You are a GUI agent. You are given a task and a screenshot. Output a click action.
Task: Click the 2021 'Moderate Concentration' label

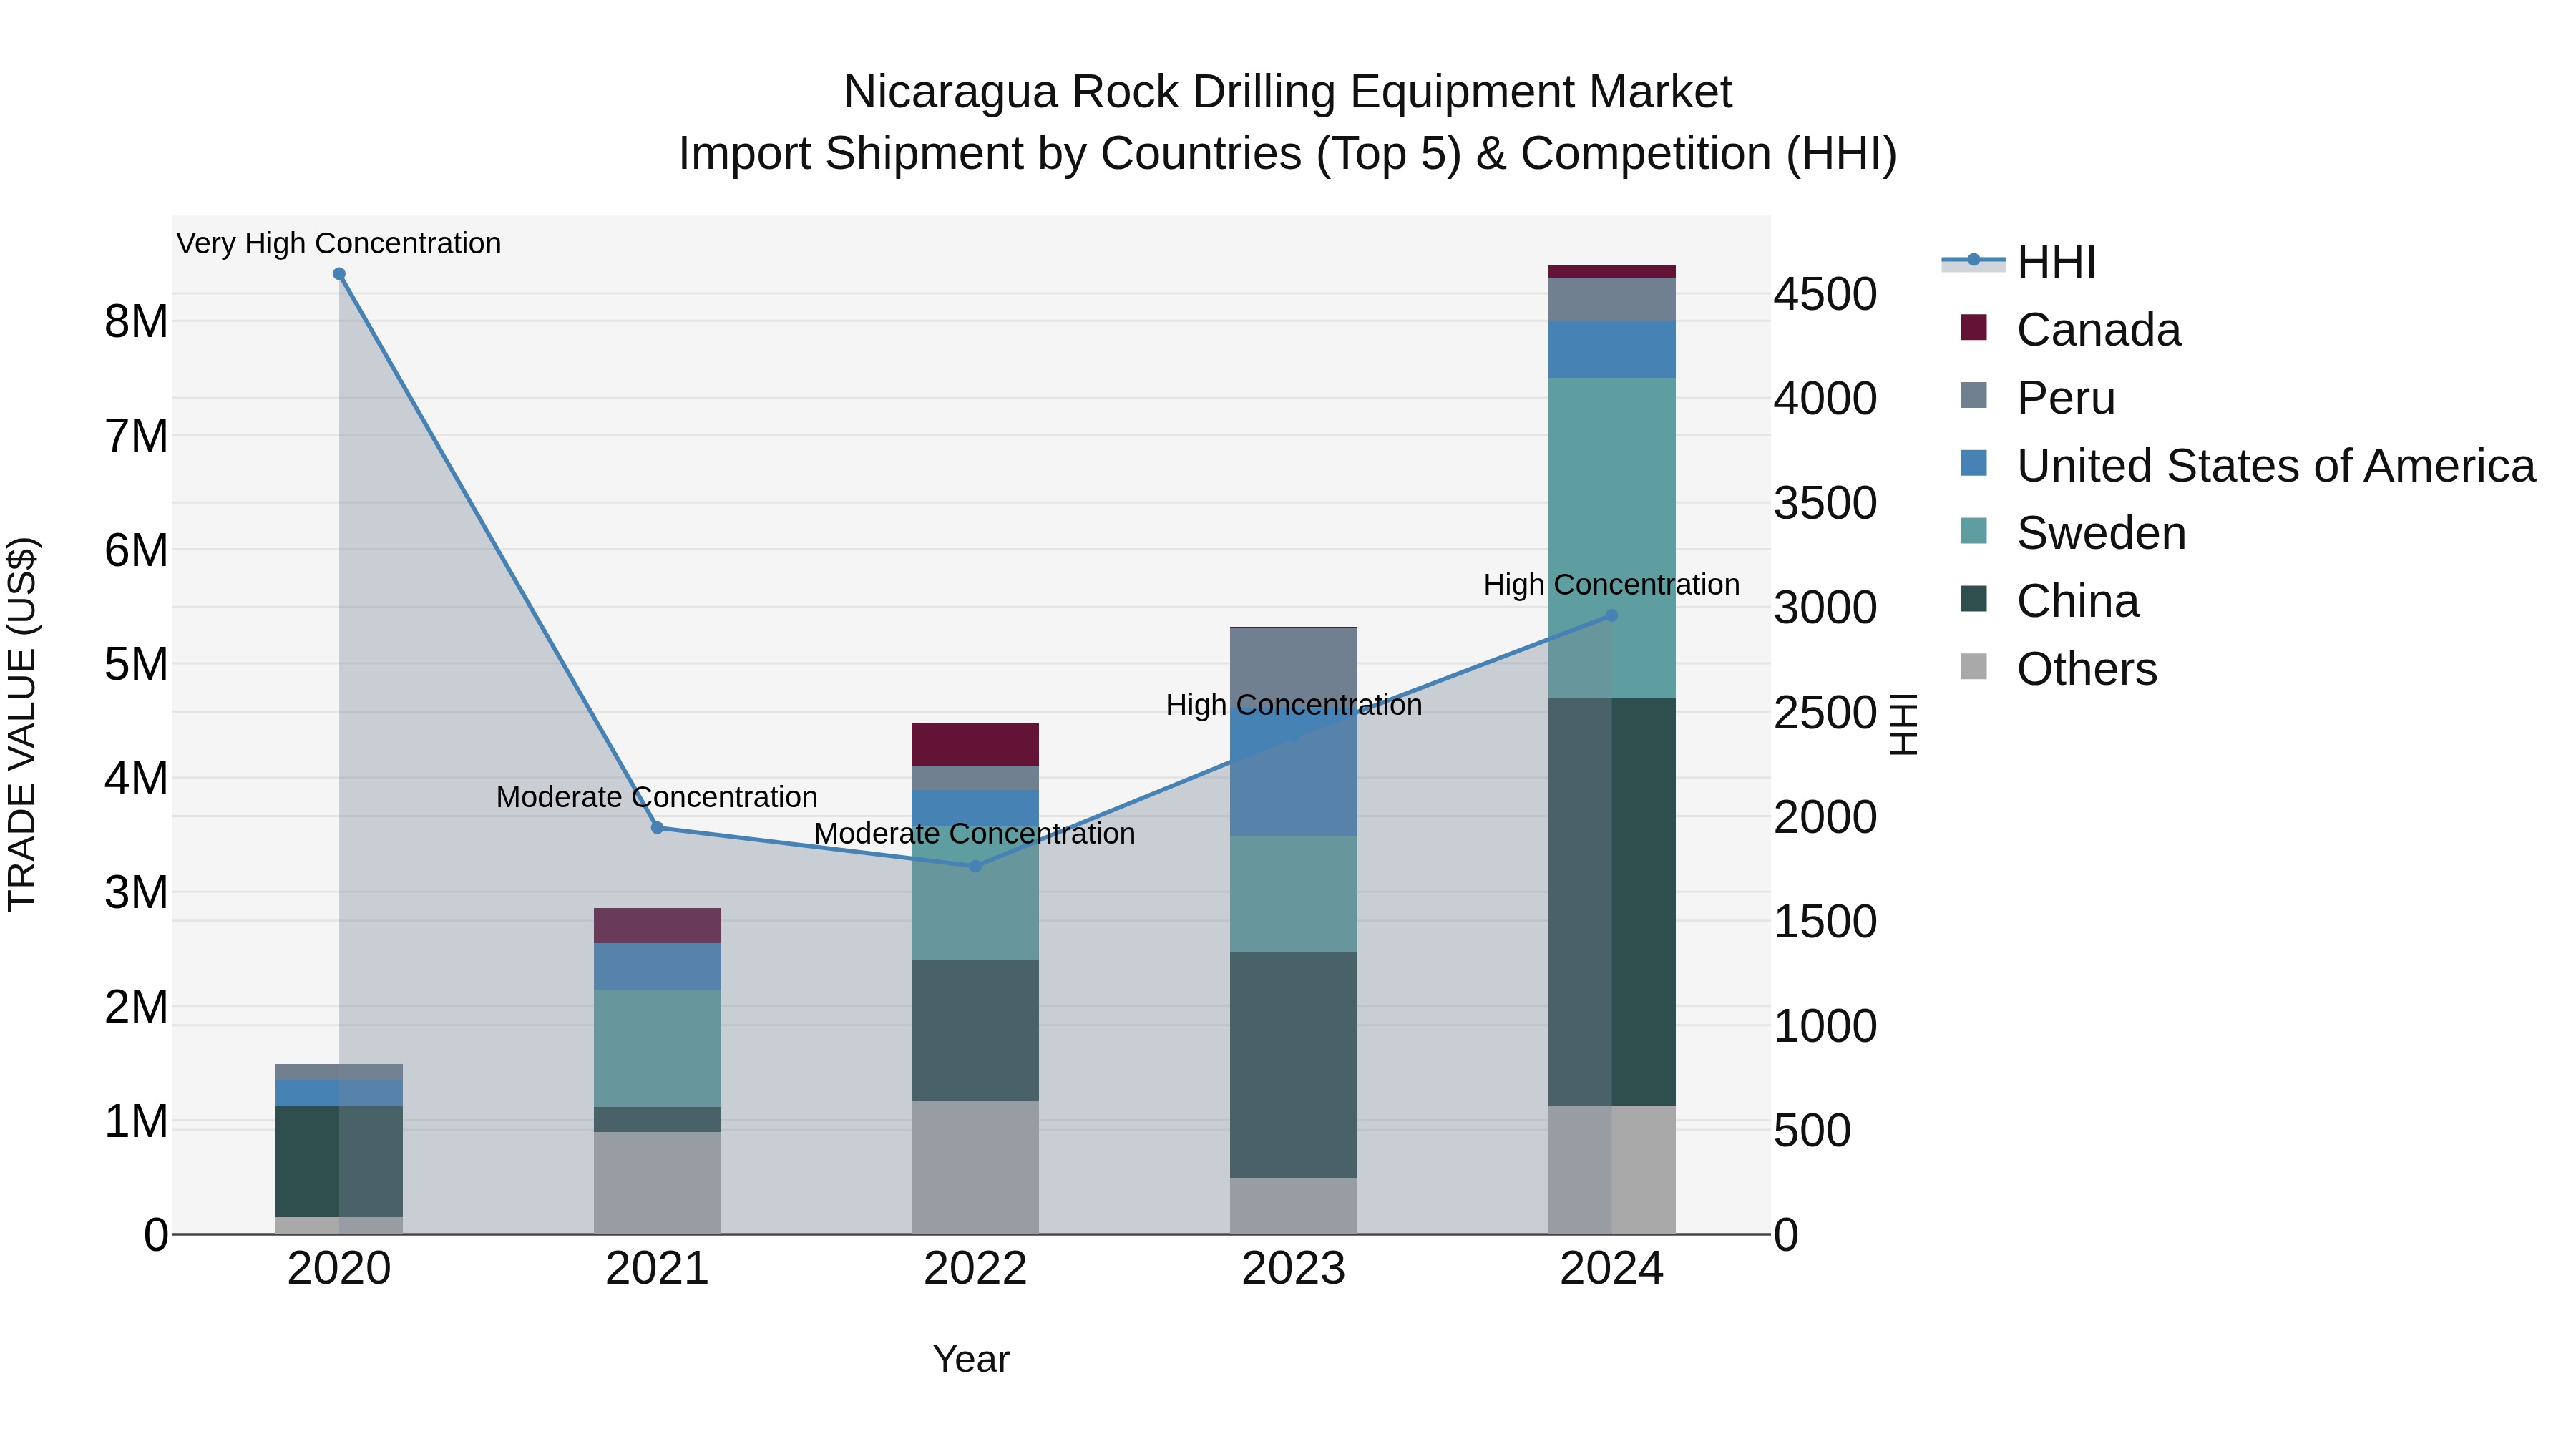[x=657, y=797]
